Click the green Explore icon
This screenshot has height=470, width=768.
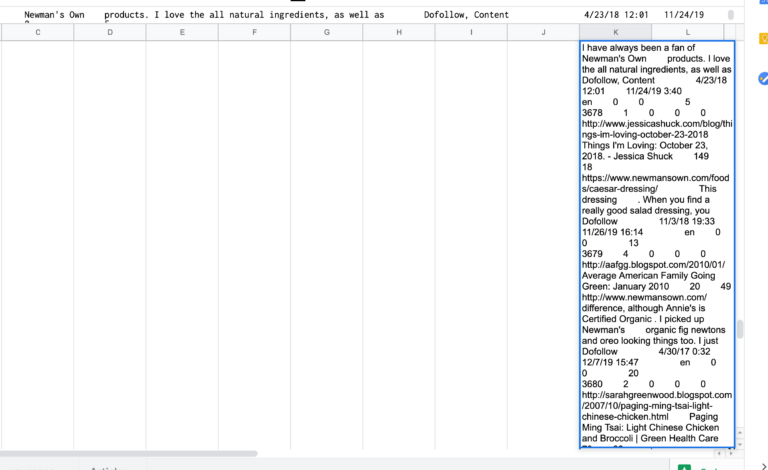[x=685, y=466]
